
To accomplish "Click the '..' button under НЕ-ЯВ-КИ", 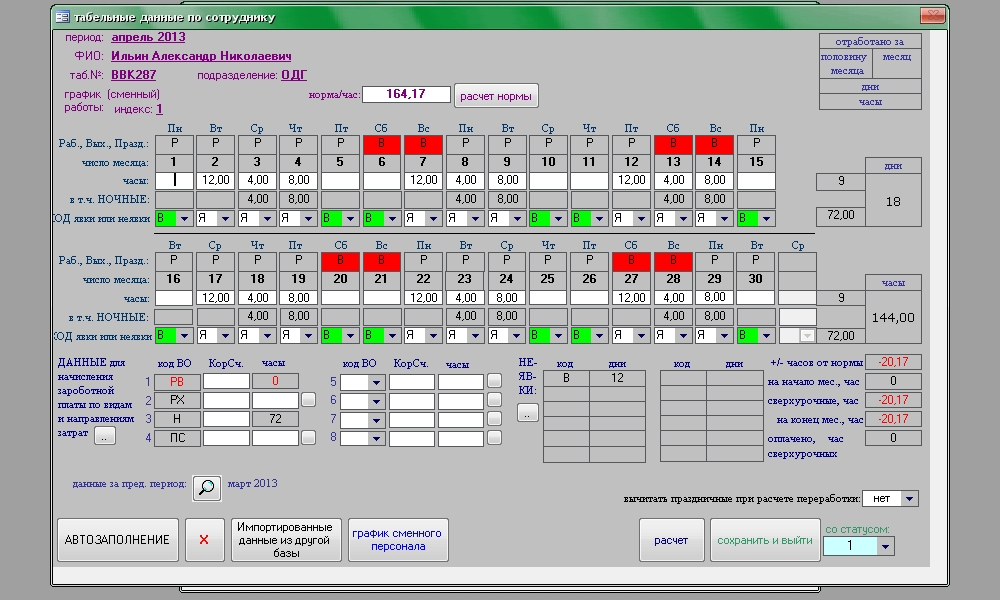I will coord(527,413).
